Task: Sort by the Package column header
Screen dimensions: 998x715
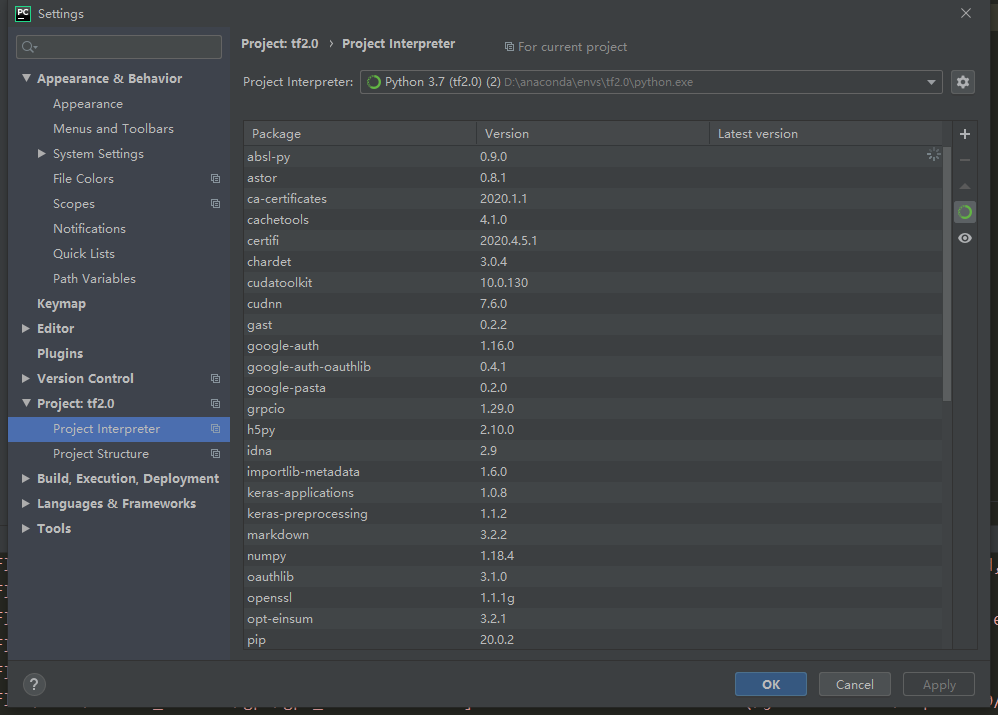Action: (x=360, y=134)
